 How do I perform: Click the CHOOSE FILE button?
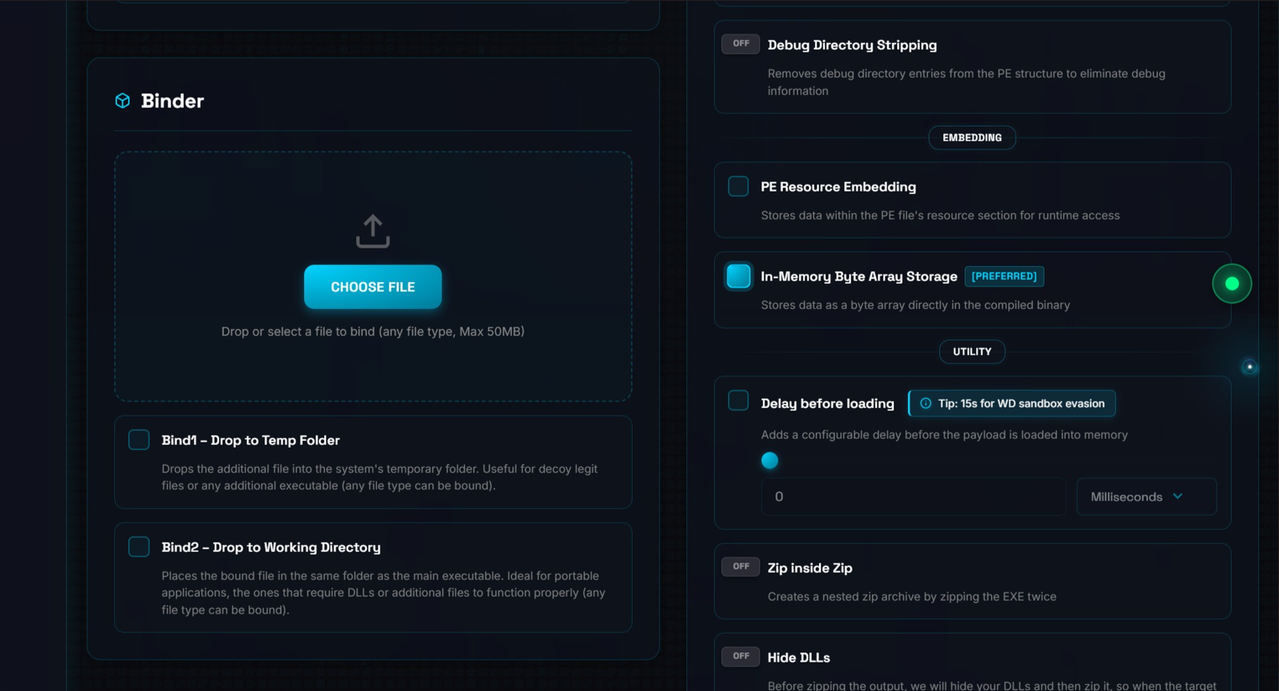point(373,287)
